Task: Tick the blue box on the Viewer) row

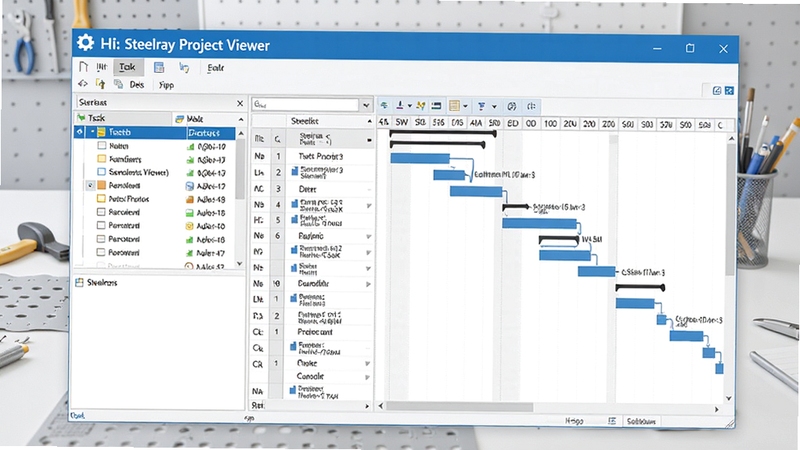Action: coord(101,172)
